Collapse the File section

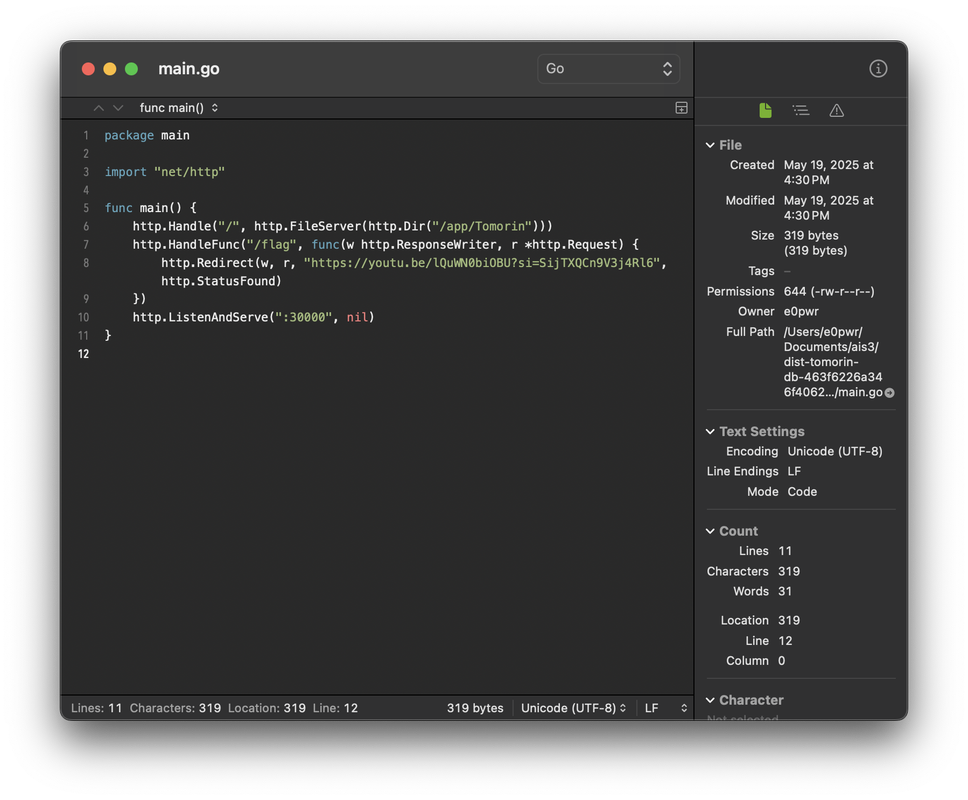[x=710, y=145]
